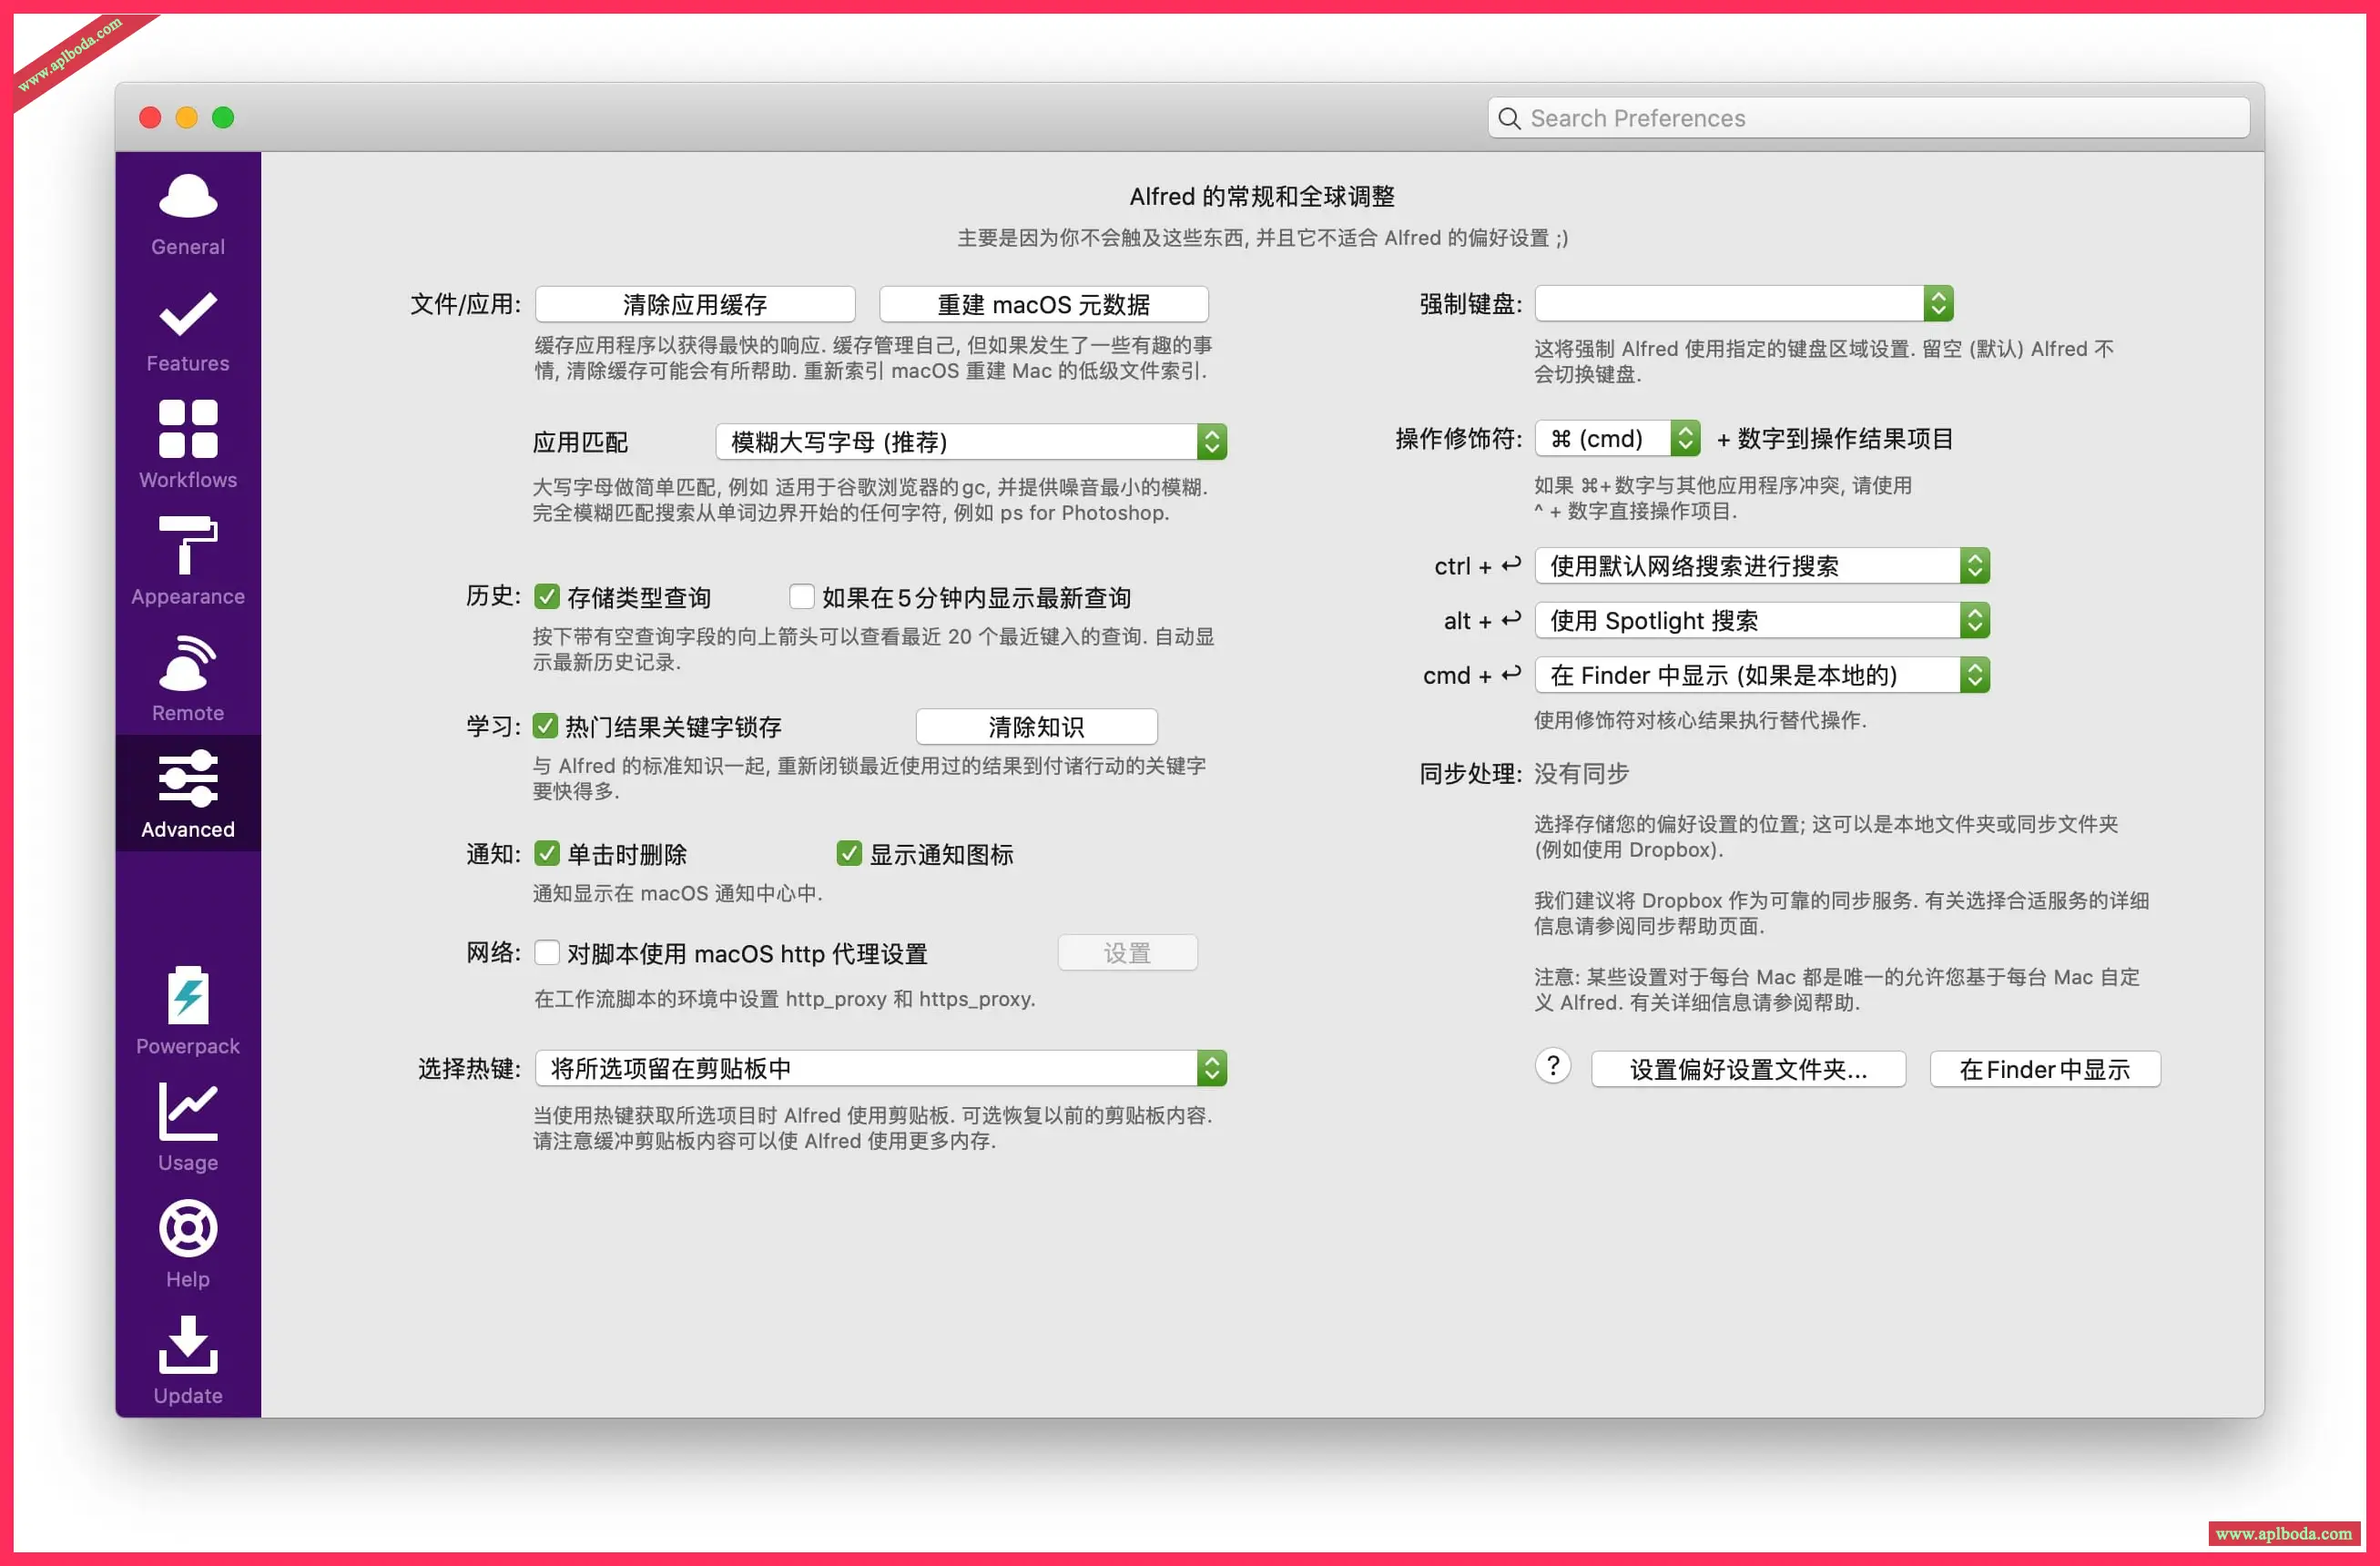Image resolution: width=2380 pixels, height=1566 pixels.
Task: Open the General preferences section
Action: [x=188, y=214]
